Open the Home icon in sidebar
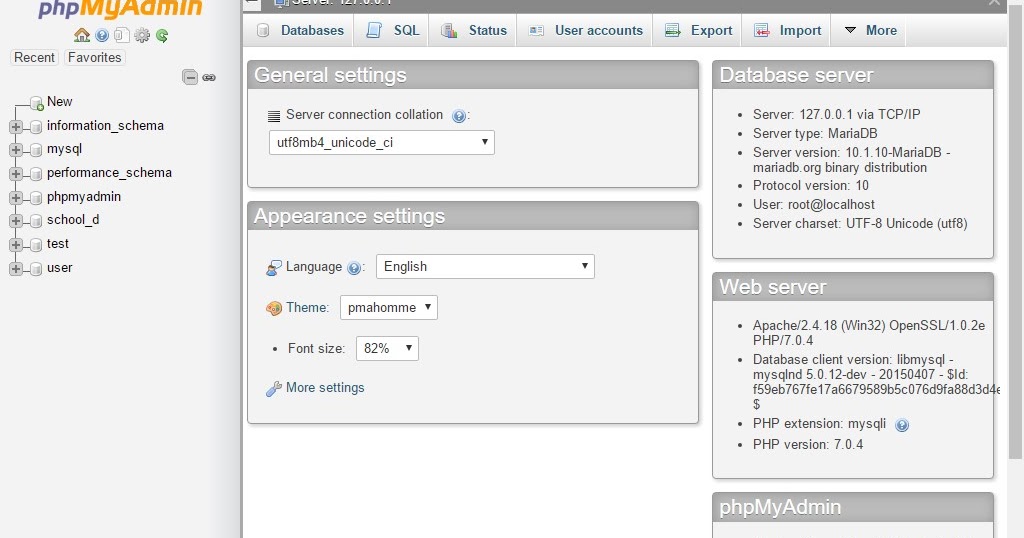The height and width of the screenshot is (538, 1024). pyautogui.click(x=82, y=35)
